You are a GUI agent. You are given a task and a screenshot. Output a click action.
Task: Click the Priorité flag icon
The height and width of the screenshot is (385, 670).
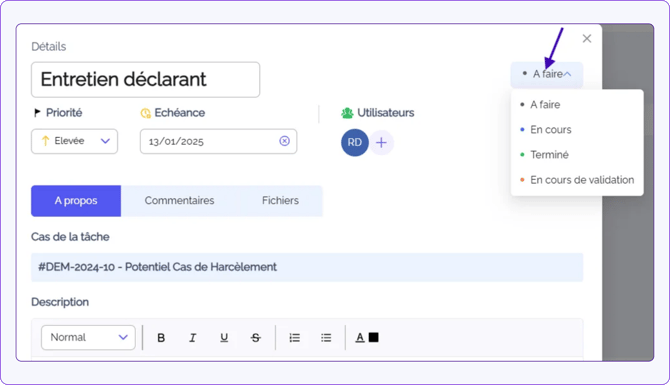point(37,112)
